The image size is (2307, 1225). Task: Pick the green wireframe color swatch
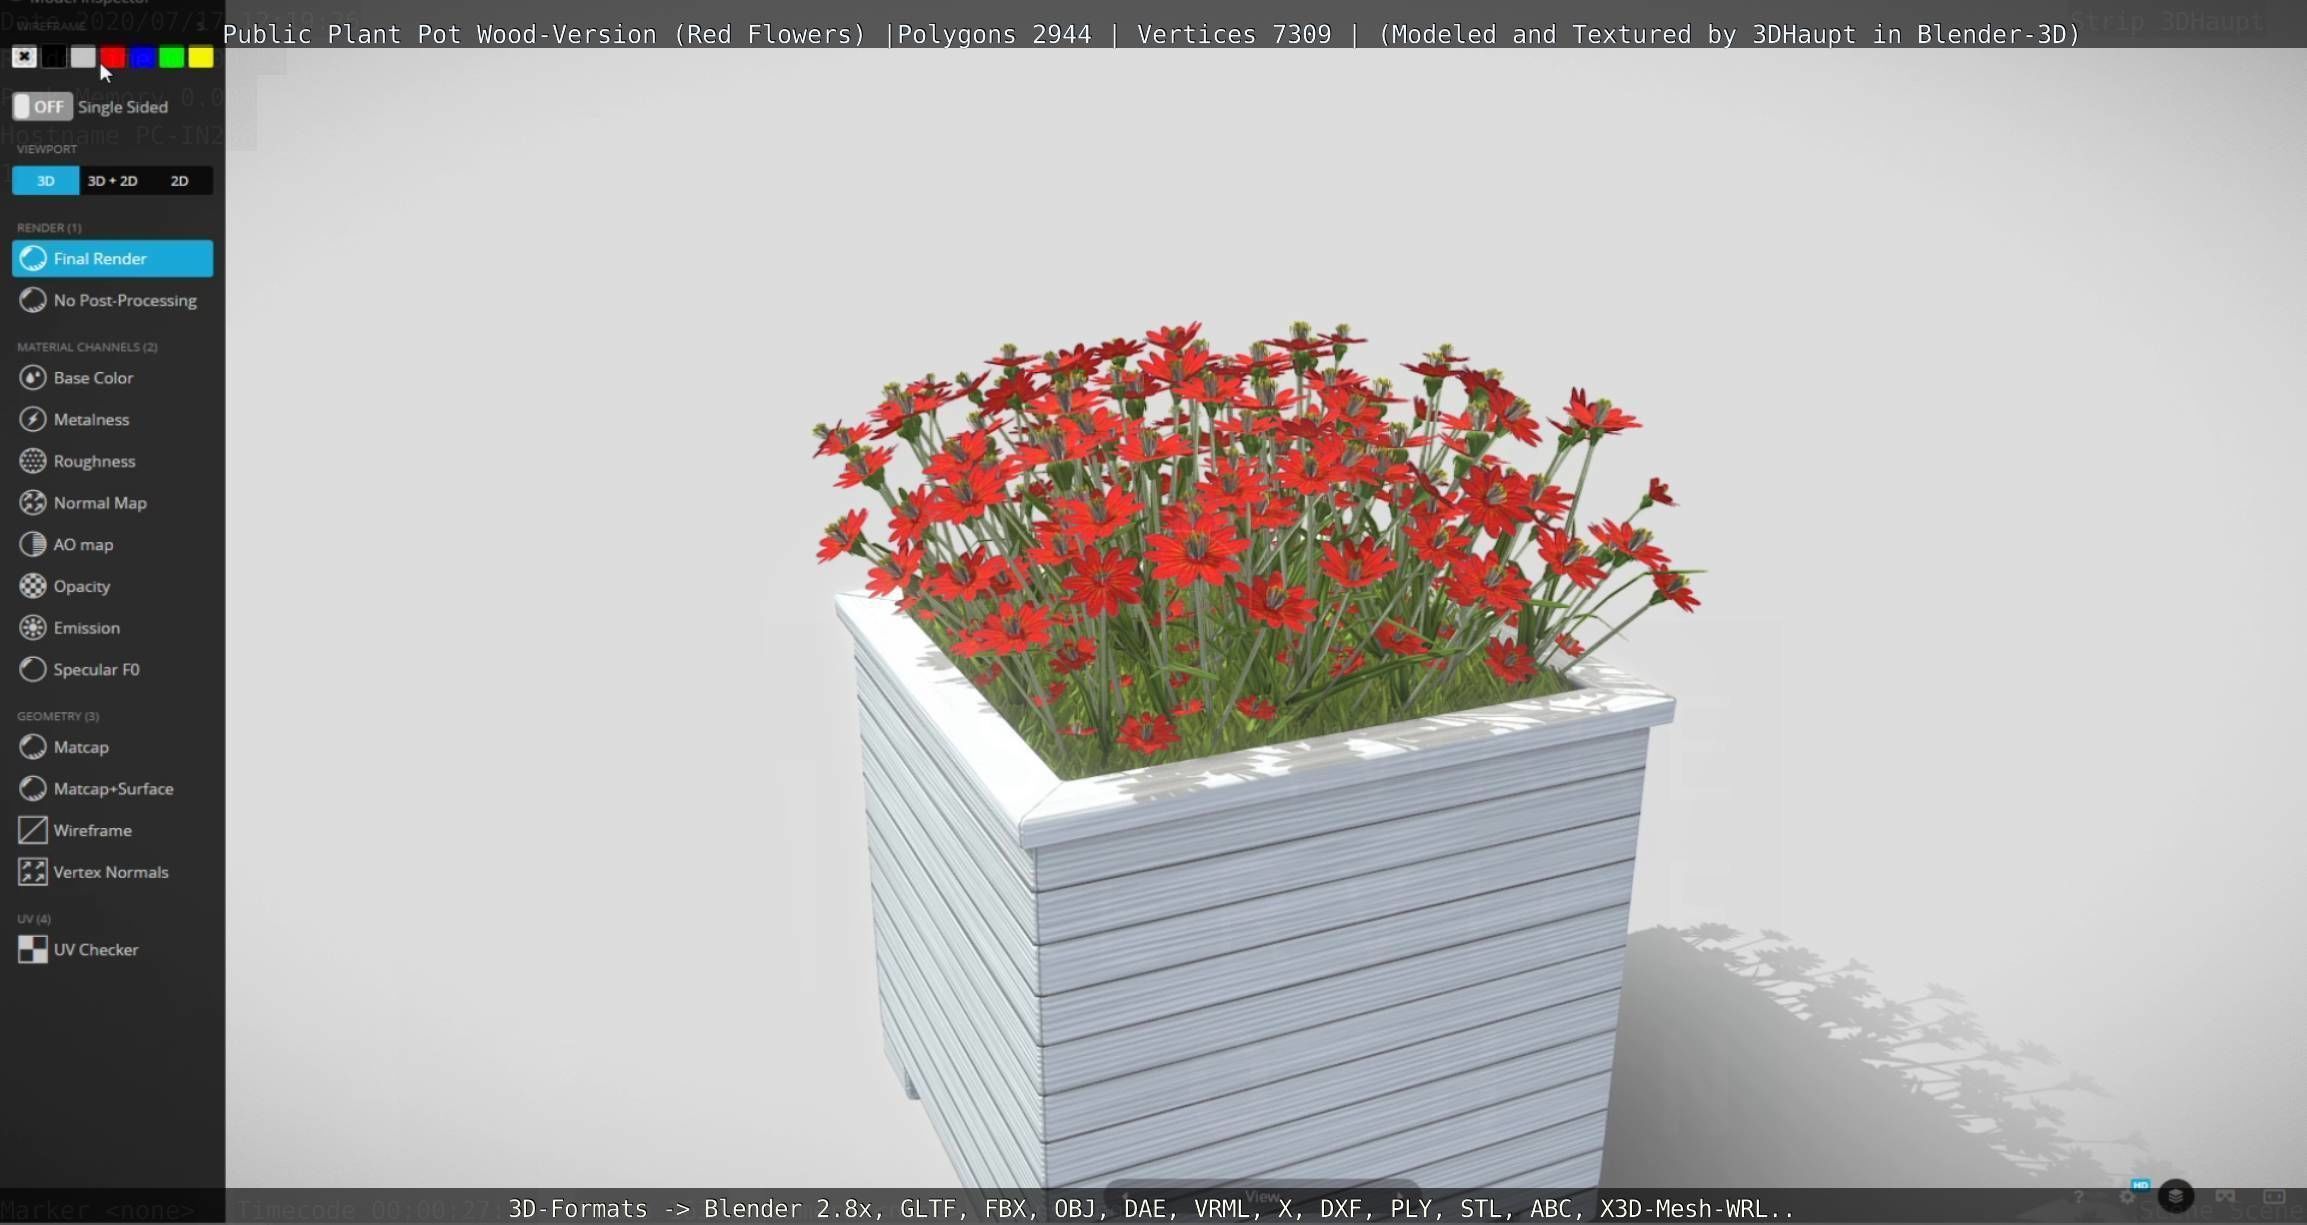[x=172, y=57]
